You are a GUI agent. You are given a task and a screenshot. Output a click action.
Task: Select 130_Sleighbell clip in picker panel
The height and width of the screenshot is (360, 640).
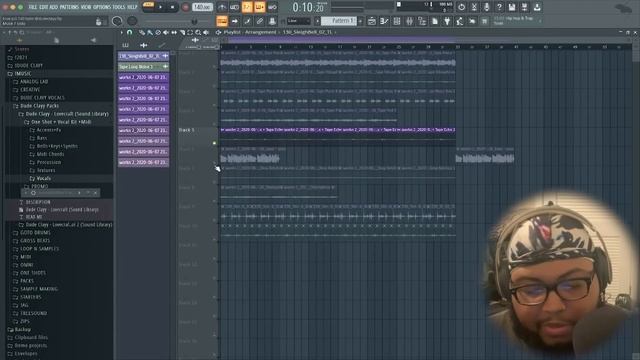143,56
